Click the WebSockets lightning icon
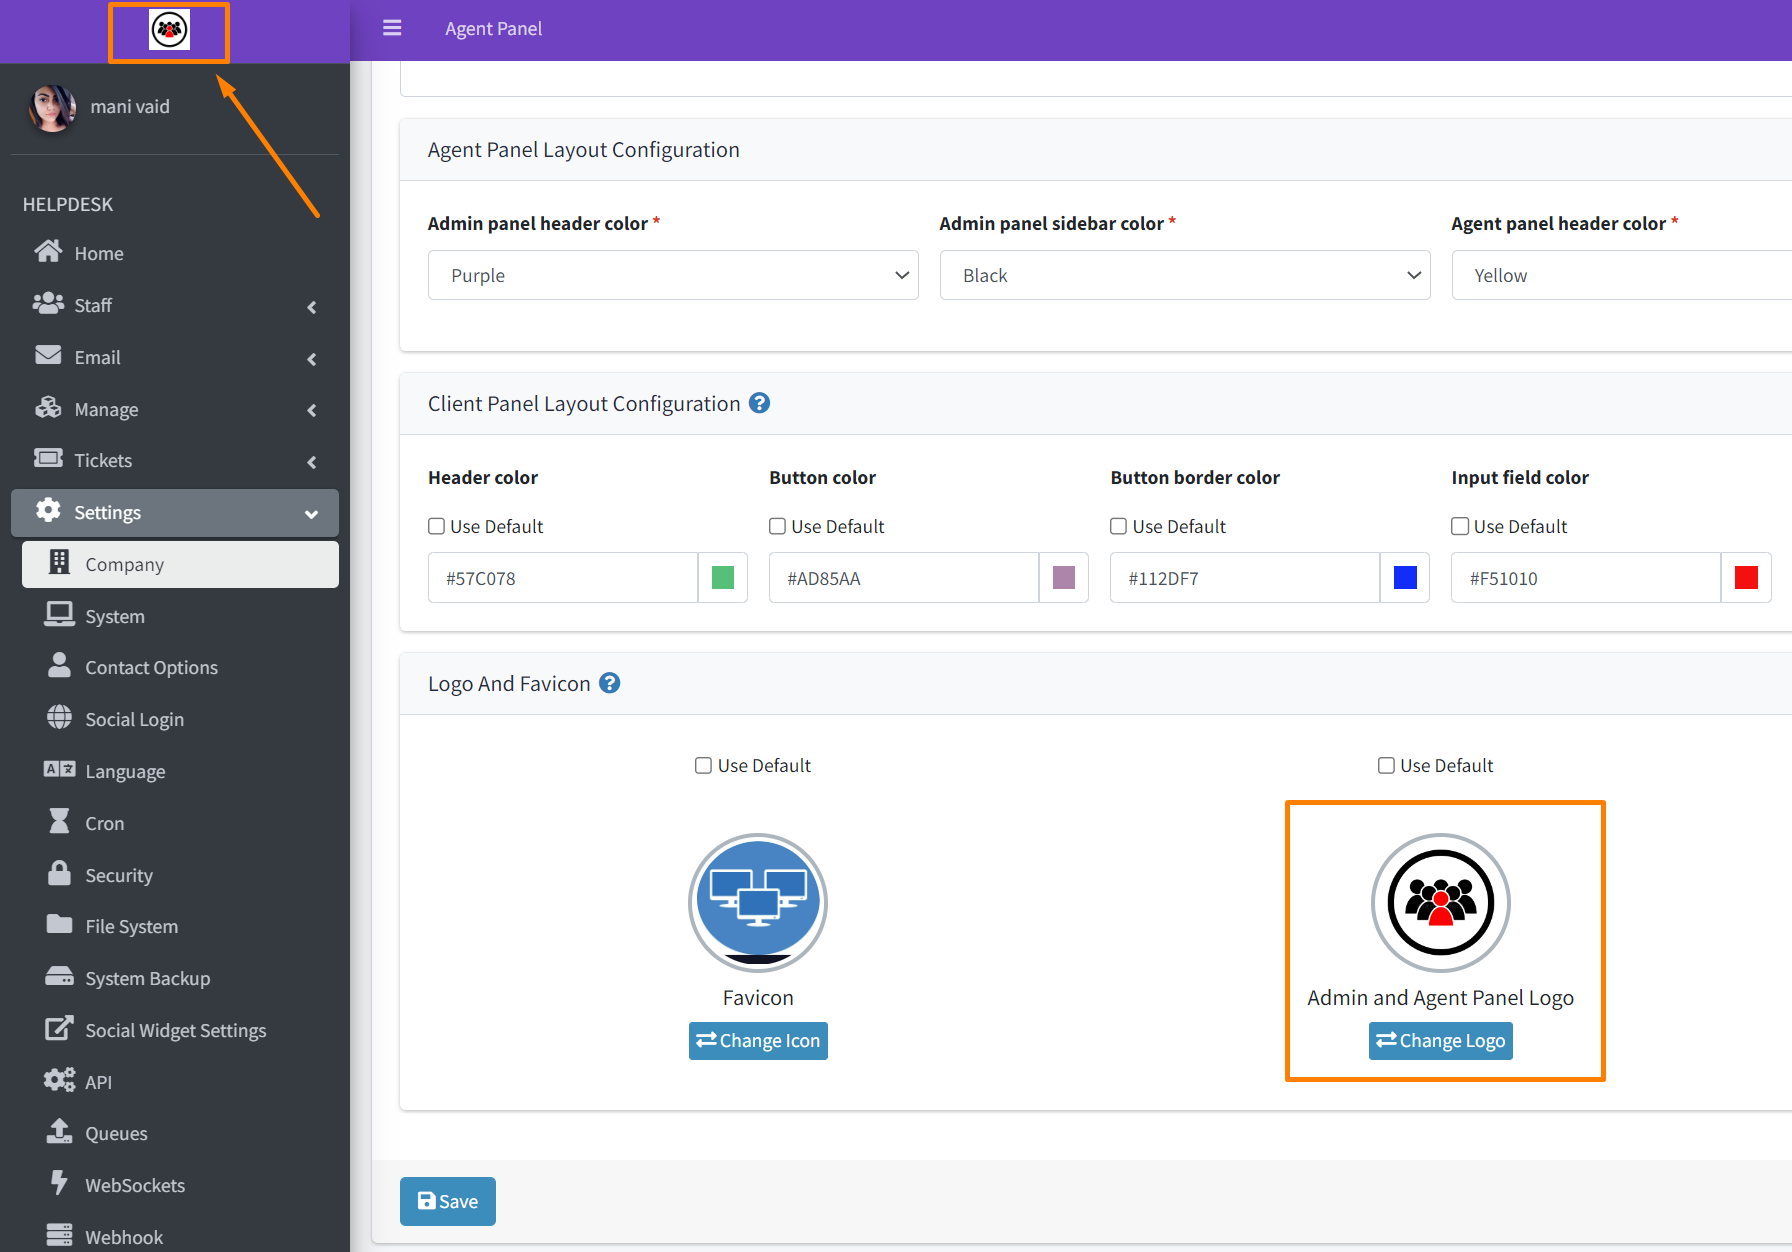This screenshot has height=1252, width=1792. [x=60, y=1184]
